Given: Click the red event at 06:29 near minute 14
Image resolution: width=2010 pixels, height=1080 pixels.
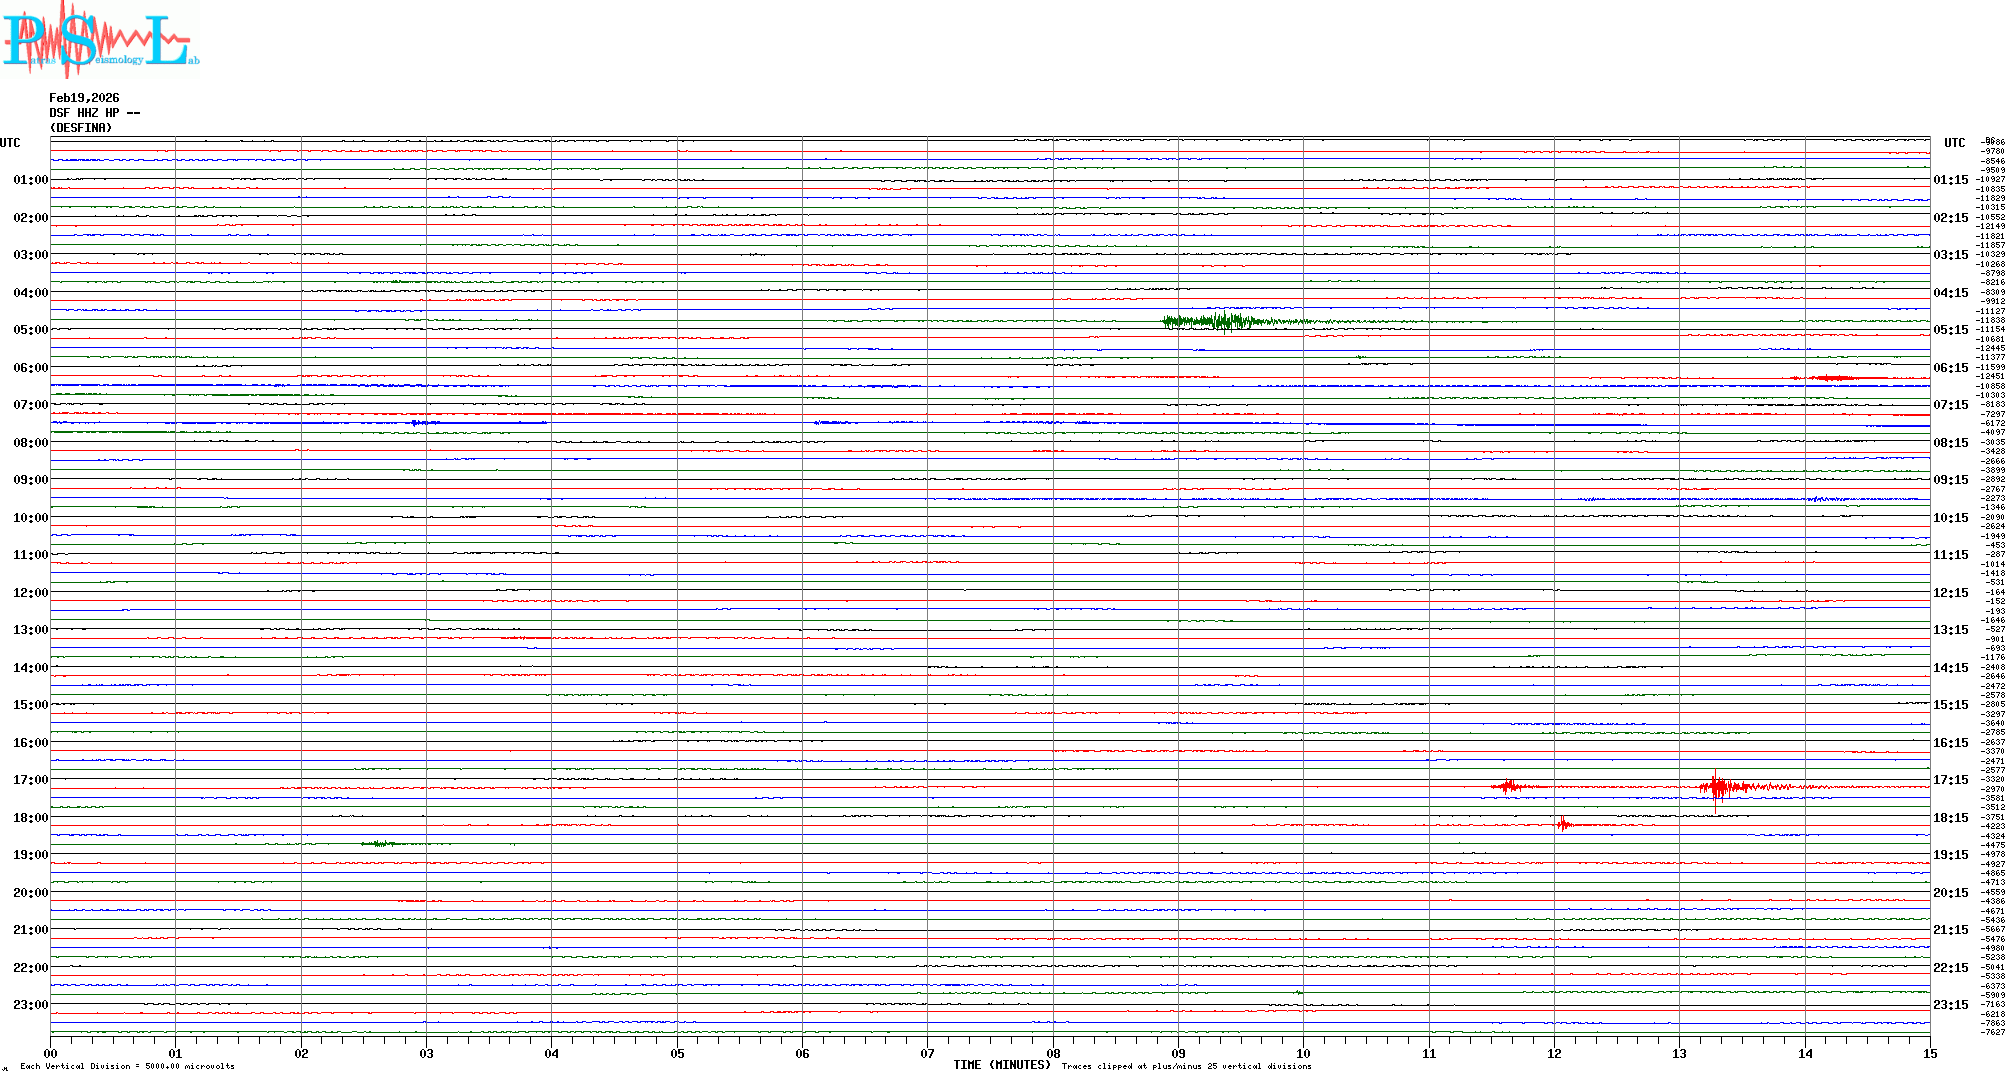Looking at the screenshot, I should pyautogui.click(x=1832, y=378).
